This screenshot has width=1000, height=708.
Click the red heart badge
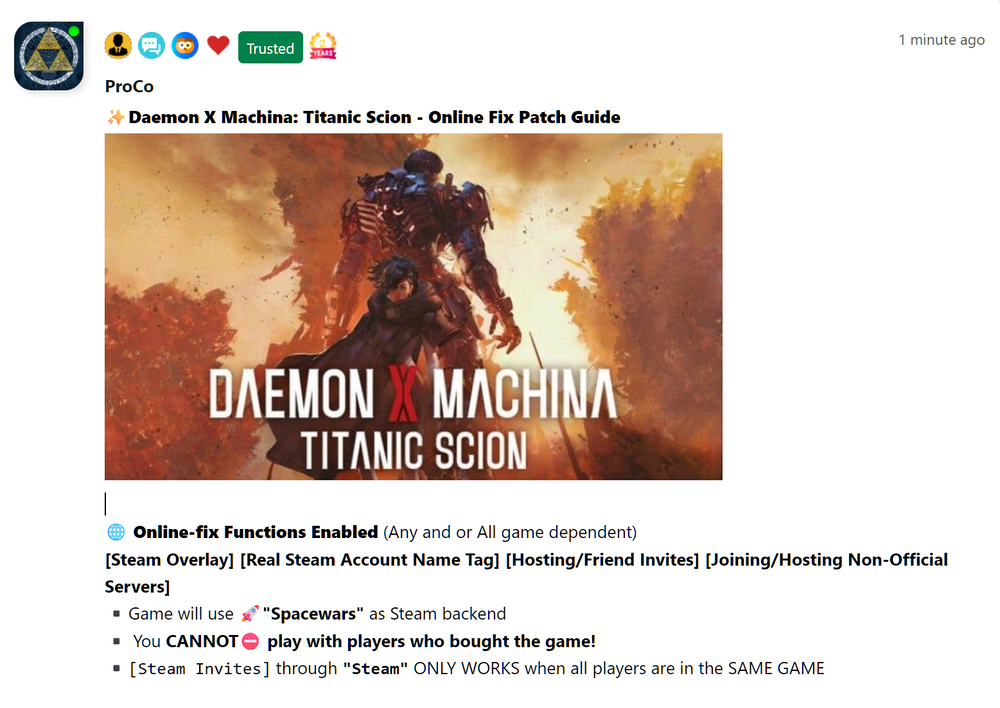coord(218,45)
